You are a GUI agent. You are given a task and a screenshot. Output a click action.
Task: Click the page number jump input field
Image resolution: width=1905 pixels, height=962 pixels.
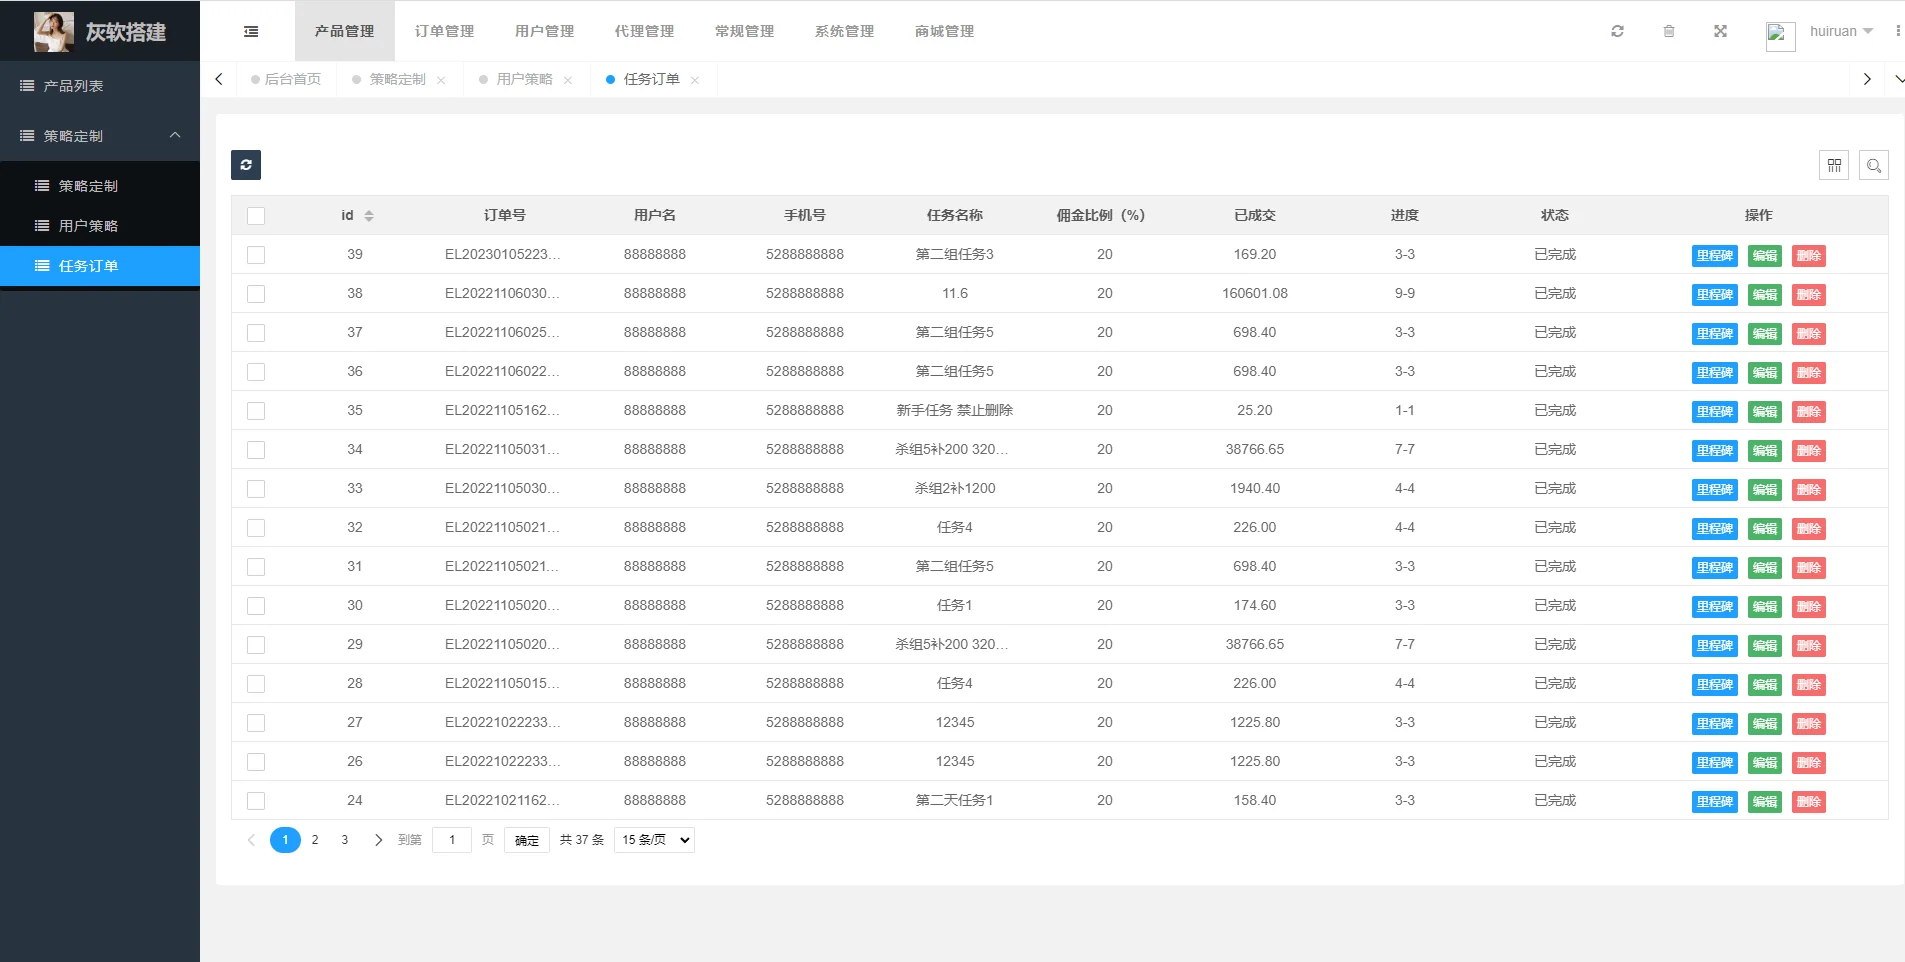pos(452,840)
